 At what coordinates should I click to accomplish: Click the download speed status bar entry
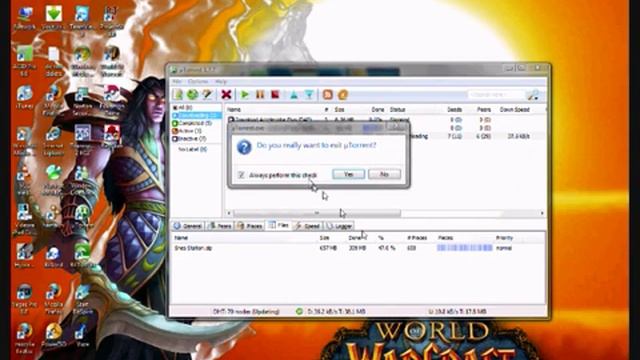(x=337, y=311)
